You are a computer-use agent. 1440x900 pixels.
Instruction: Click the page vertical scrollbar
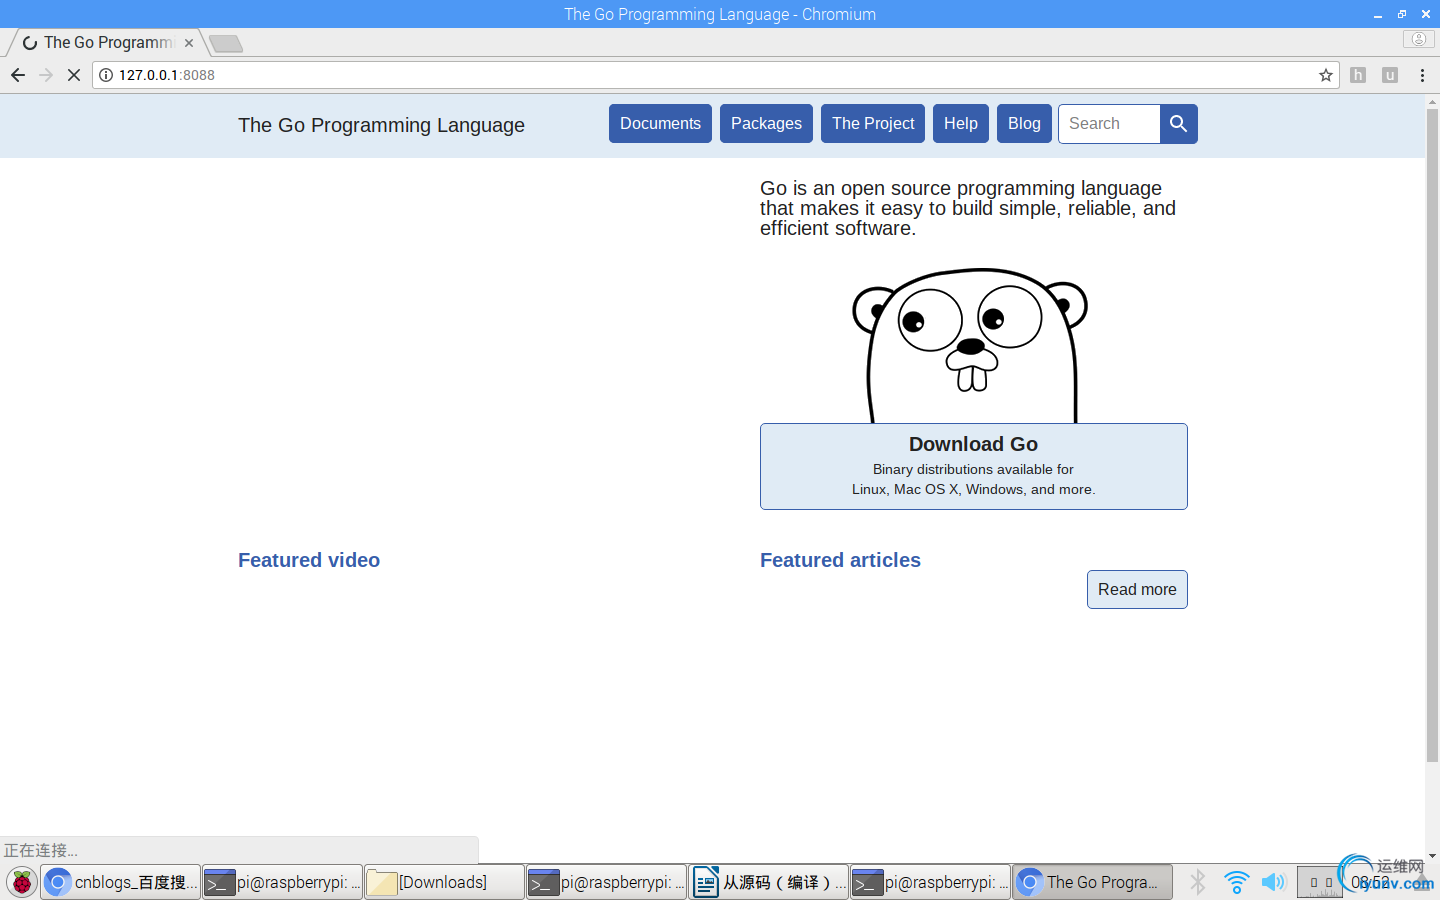point(1432,435)
